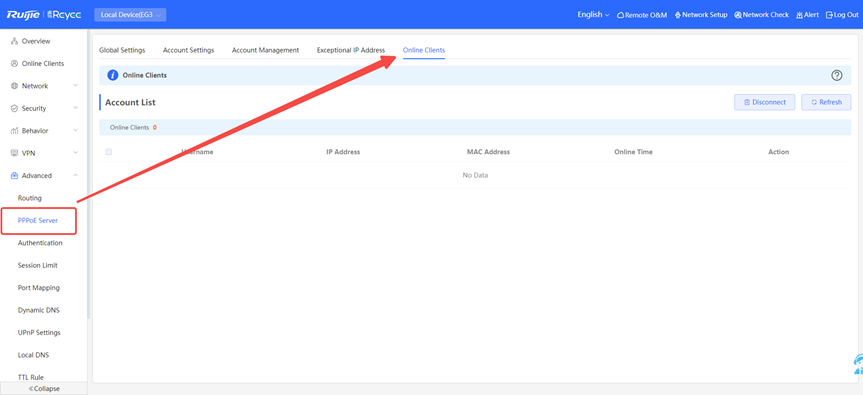The width and height of the screenshot is (863, 395).
Task: Switch to Exceptional IP Address tab
Action: (351, 50)
